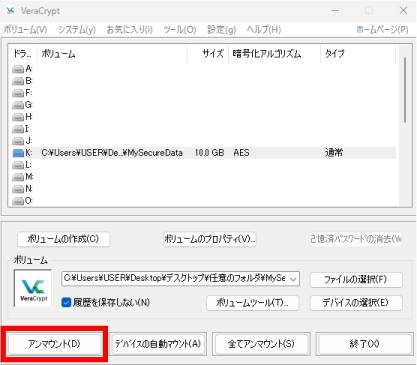This screenshot has height=365, width=417.
Task: Click the サイズ column header
Action: pos(208,54)
